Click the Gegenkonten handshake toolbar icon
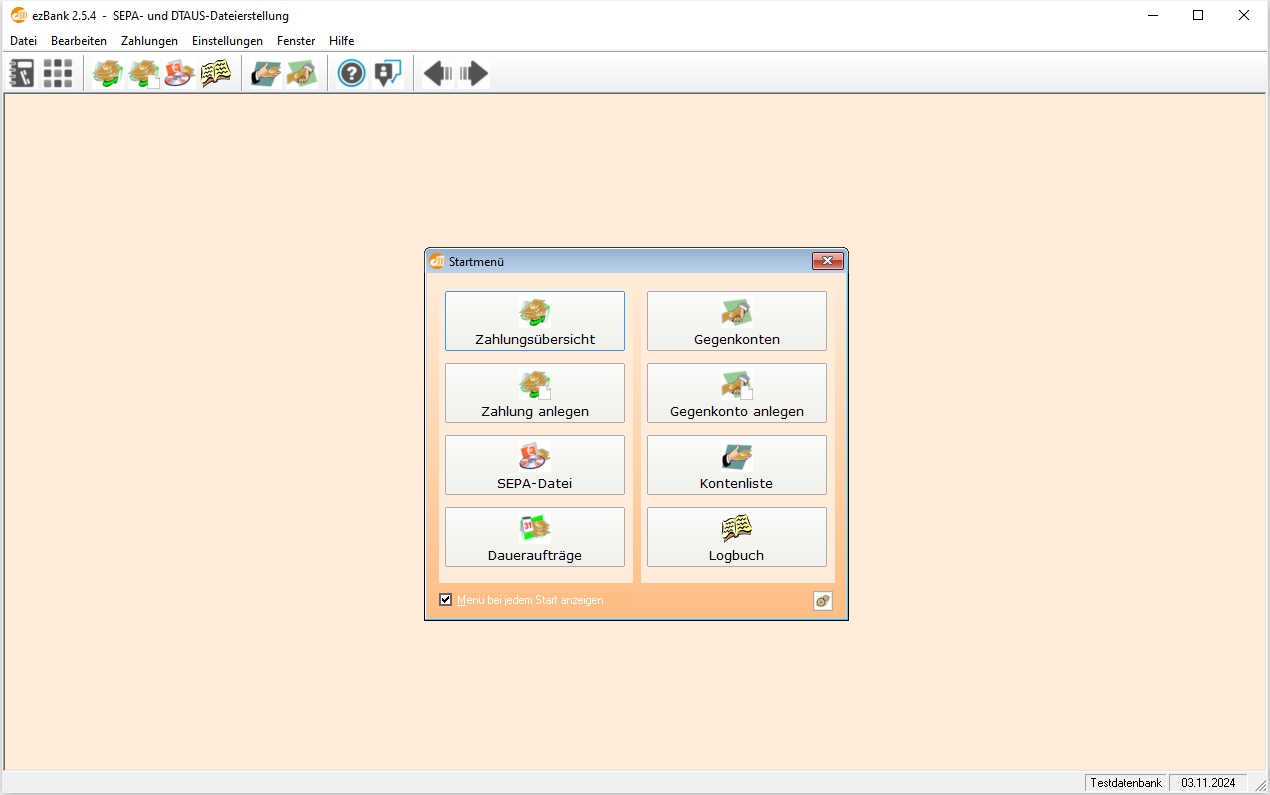The image size is (1270, 795). click(302, 73)
